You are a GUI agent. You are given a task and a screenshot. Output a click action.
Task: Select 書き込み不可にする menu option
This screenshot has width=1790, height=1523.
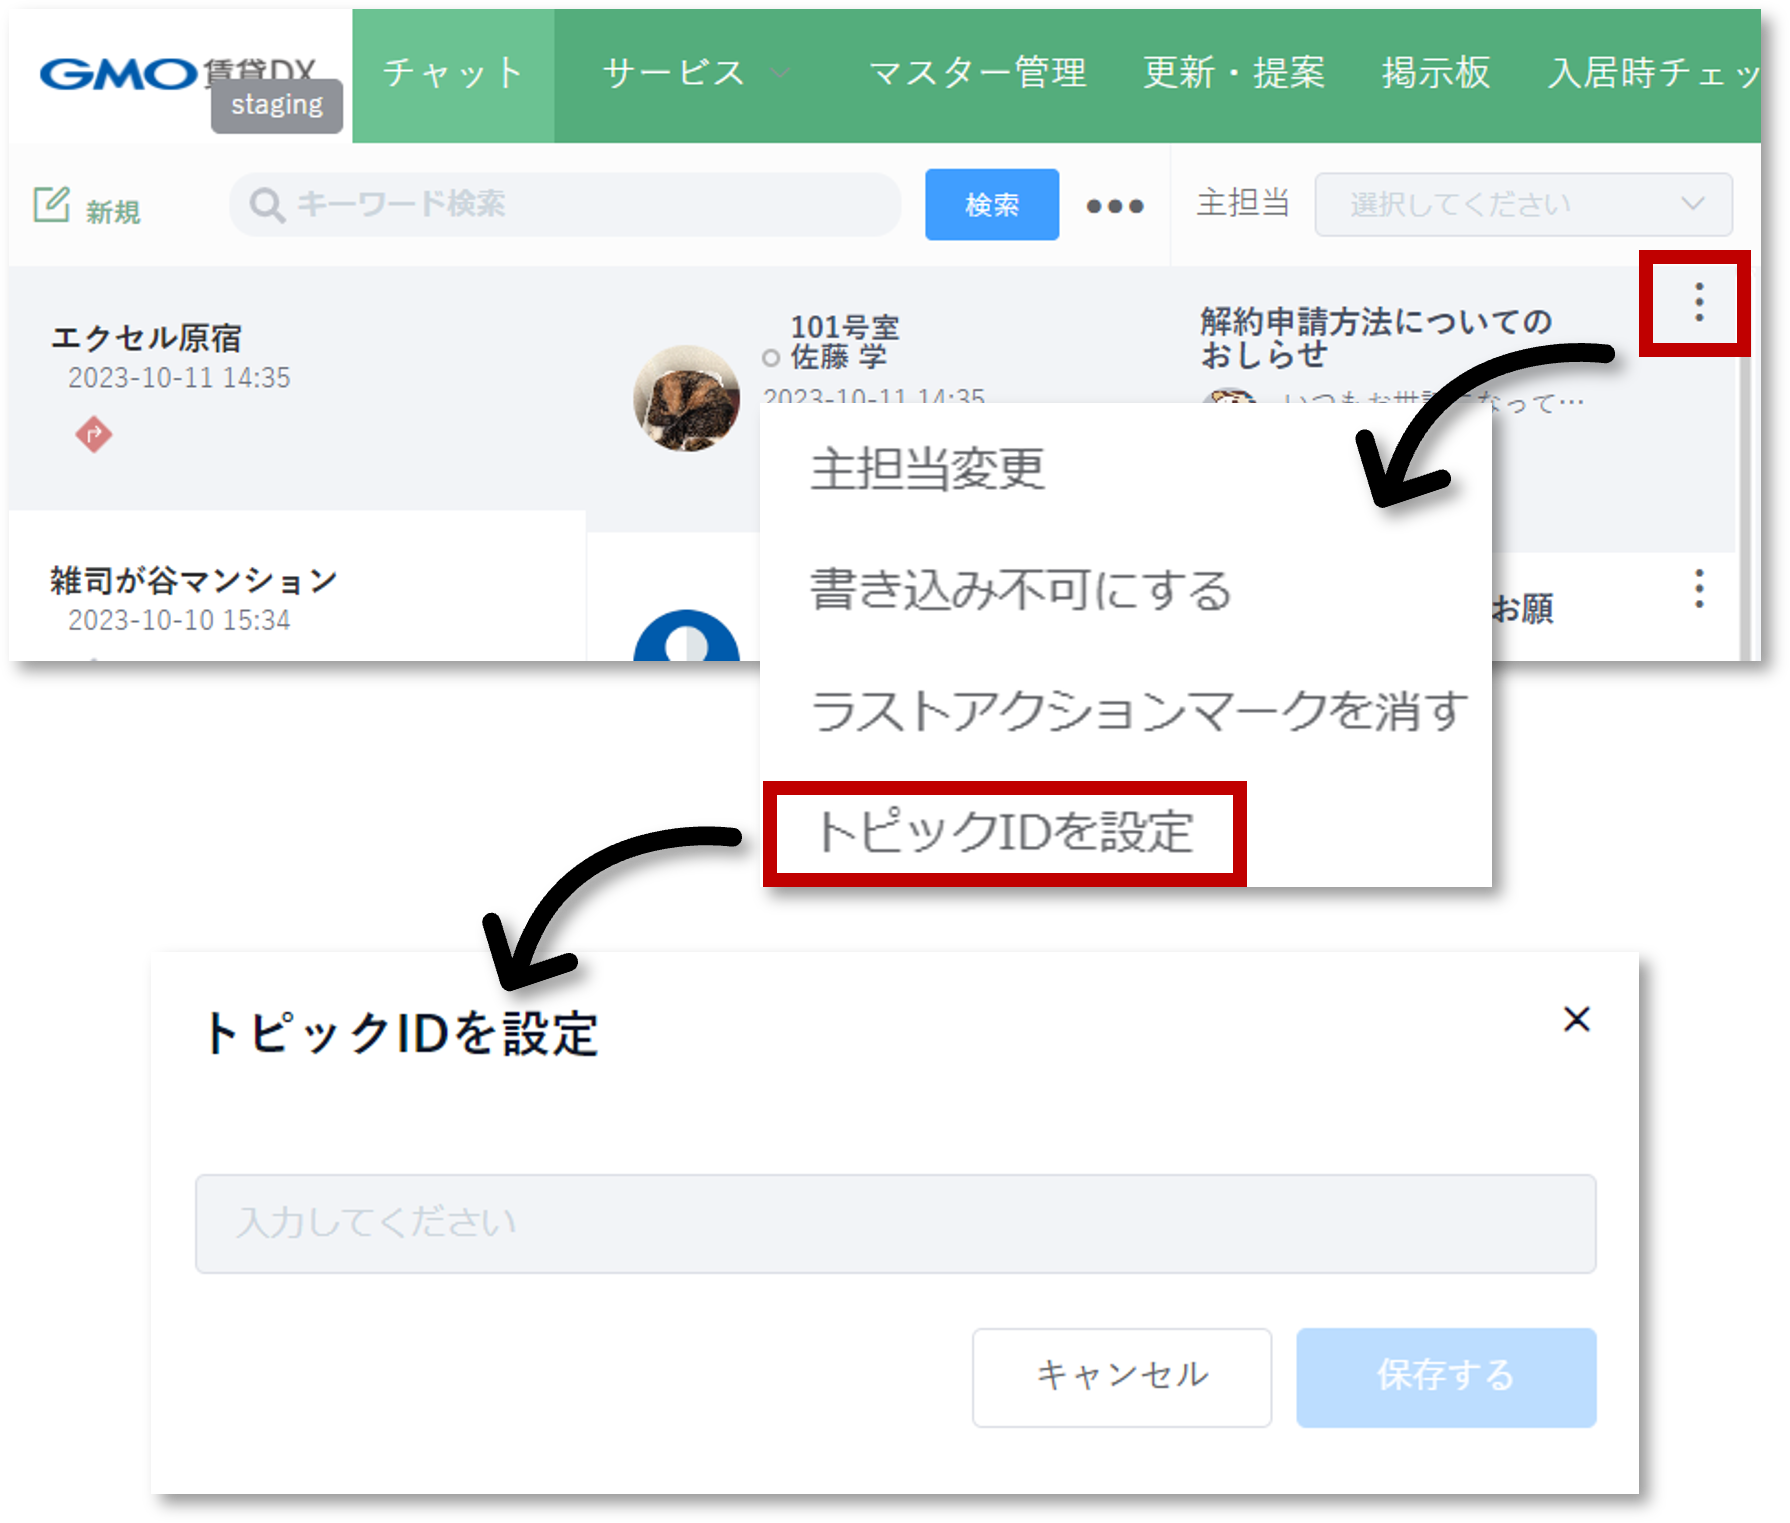click(x=1020, y=589)
